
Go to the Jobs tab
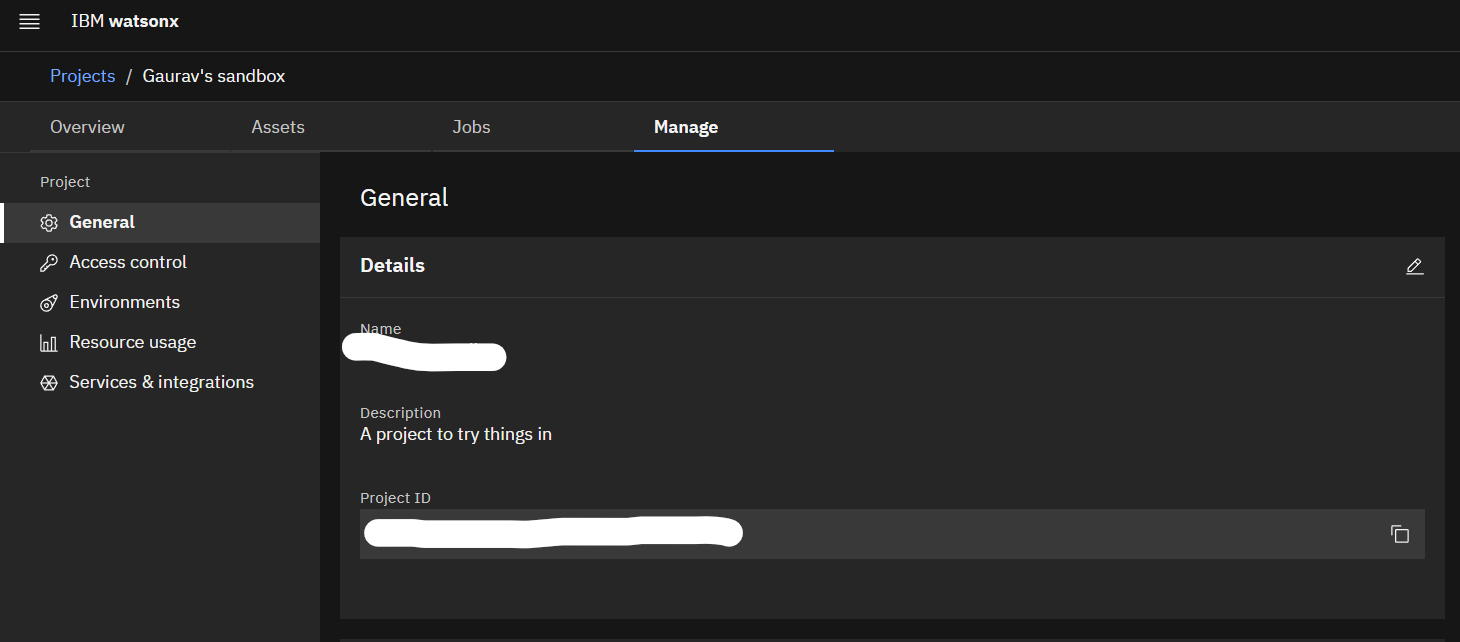(x=471, y=127)
